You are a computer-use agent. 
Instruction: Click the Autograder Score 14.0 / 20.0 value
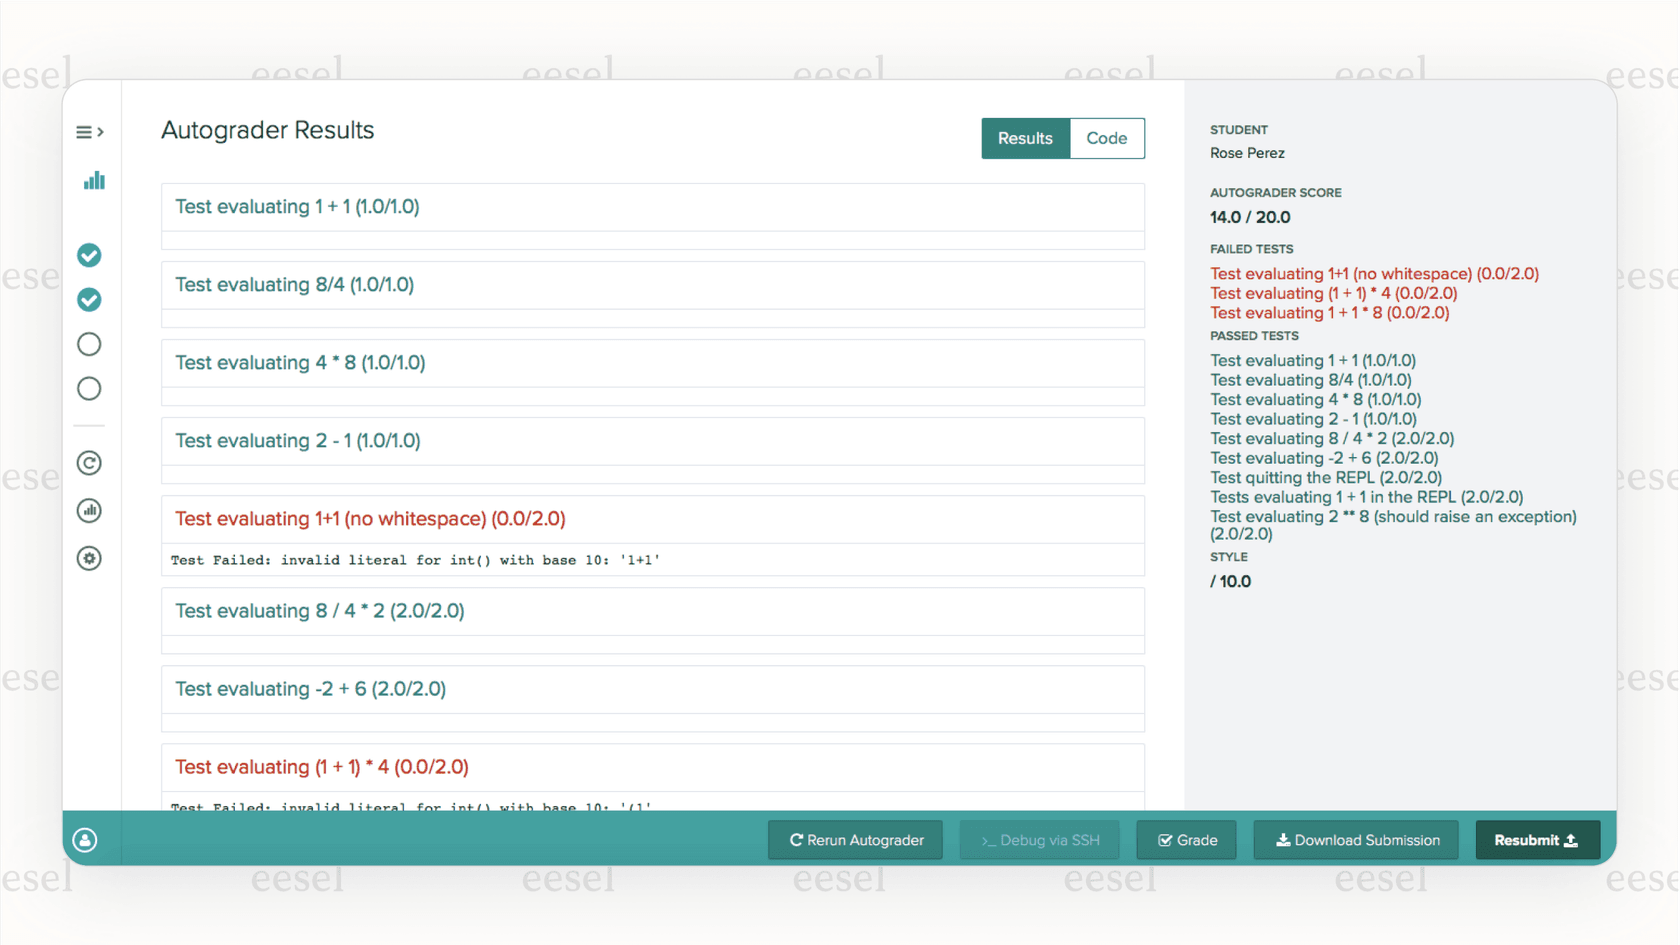[1250, 217]
